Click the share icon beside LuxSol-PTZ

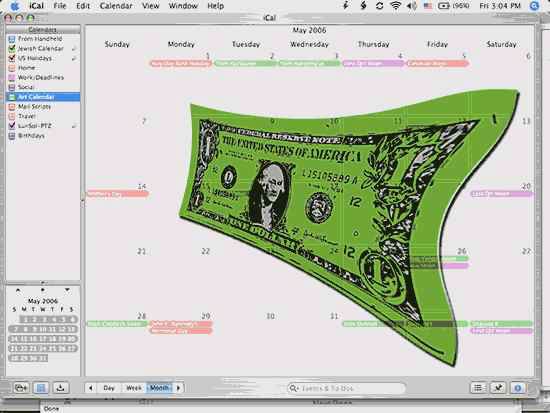coord(74,126)
